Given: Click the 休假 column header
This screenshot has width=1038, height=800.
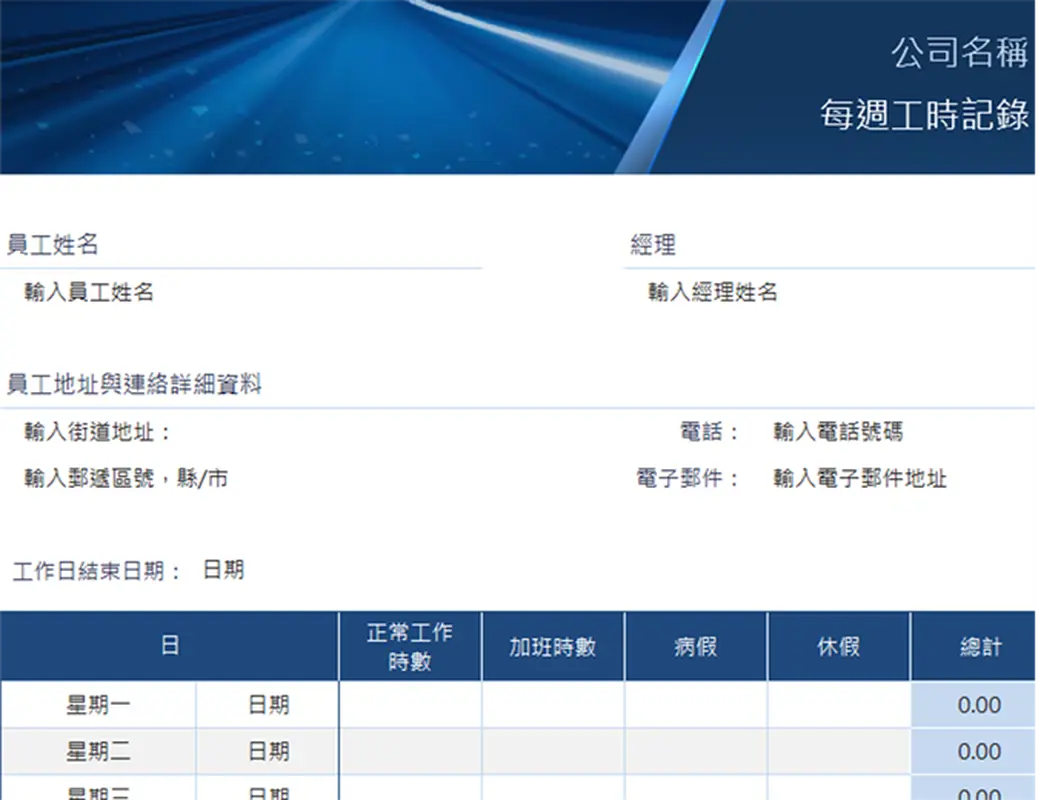Looking at the screenshot, I should pos(837,646).
